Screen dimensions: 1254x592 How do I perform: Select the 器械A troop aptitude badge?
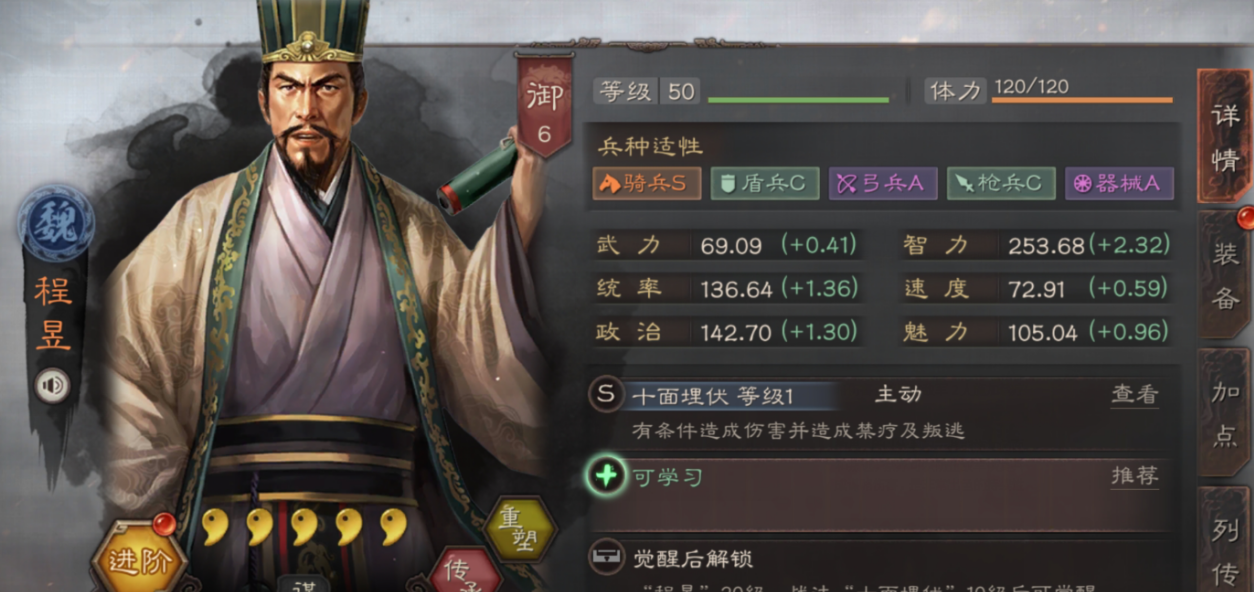[1119, 183]
